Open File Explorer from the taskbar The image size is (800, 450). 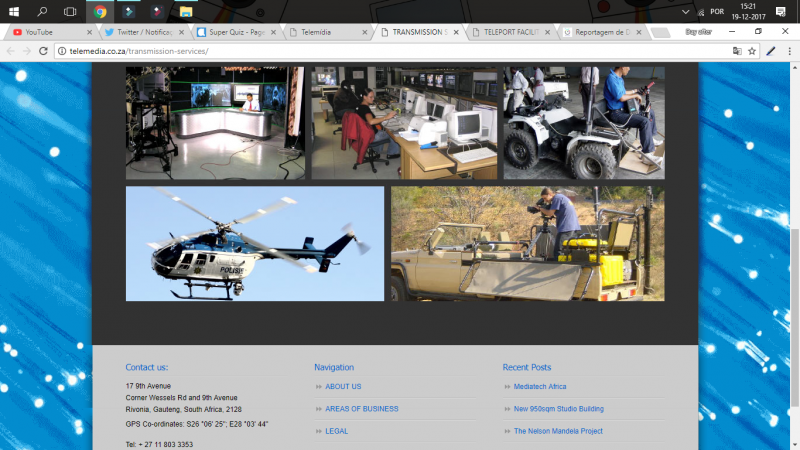tap(186, 11)
